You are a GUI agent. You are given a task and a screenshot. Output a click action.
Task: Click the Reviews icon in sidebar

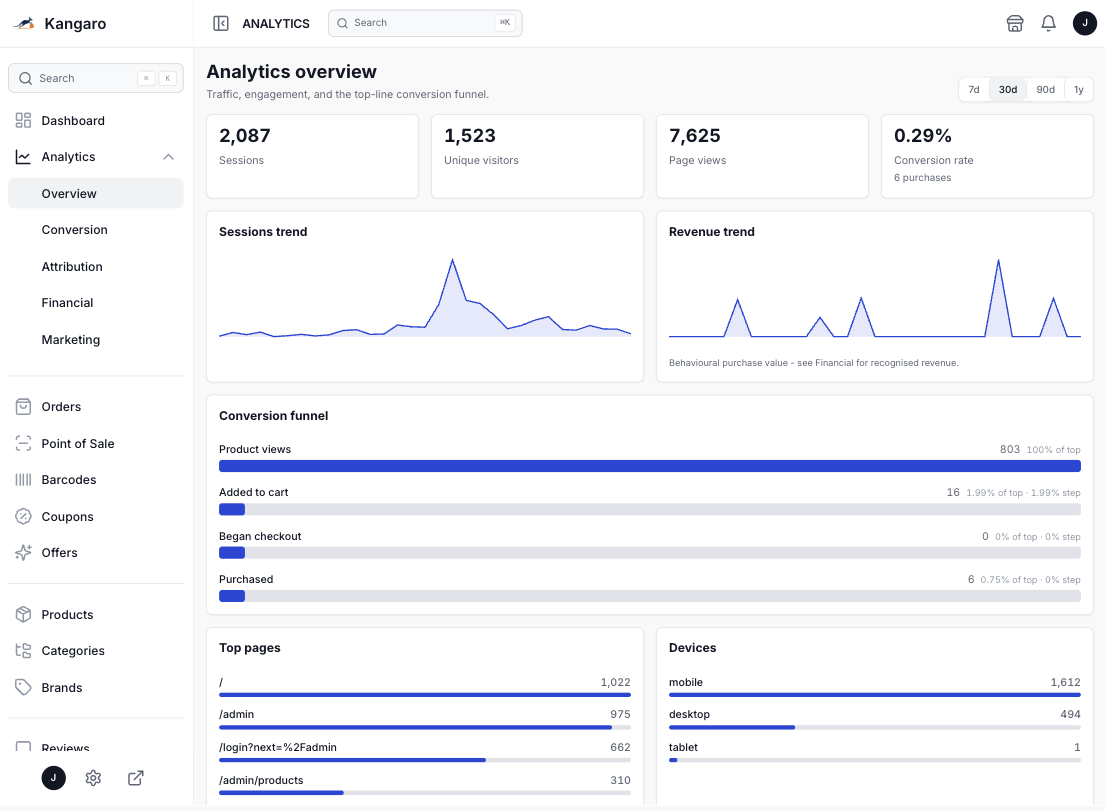(x=23, y=745)
